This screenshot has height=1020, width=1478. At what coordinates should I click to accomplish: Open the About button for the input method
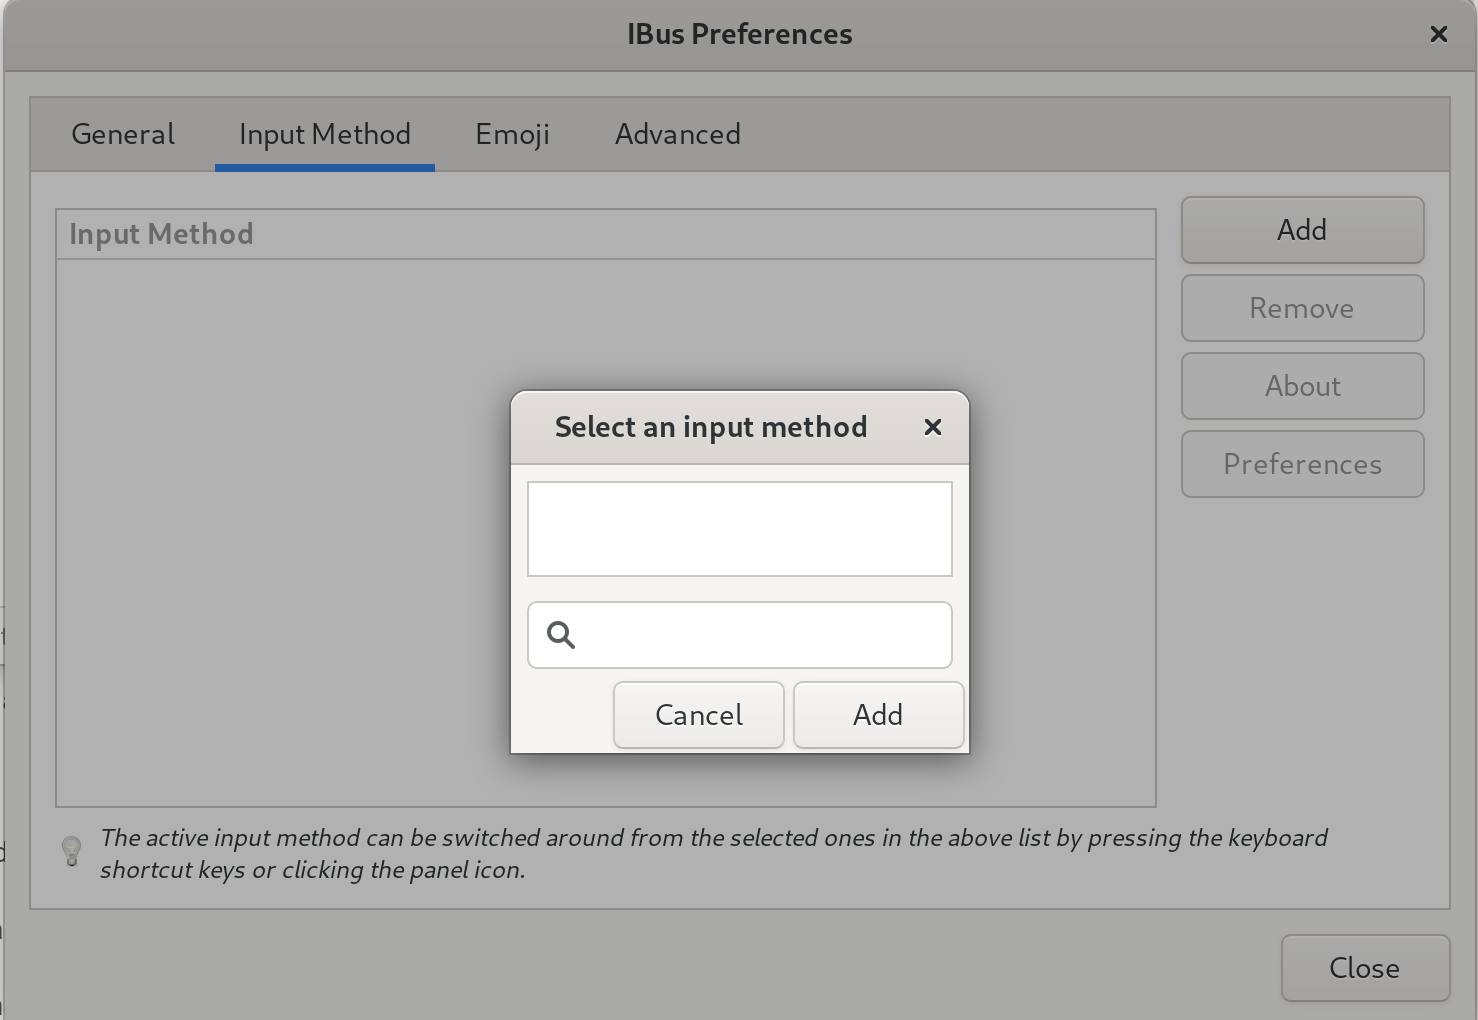click(x=1301, y=386)
